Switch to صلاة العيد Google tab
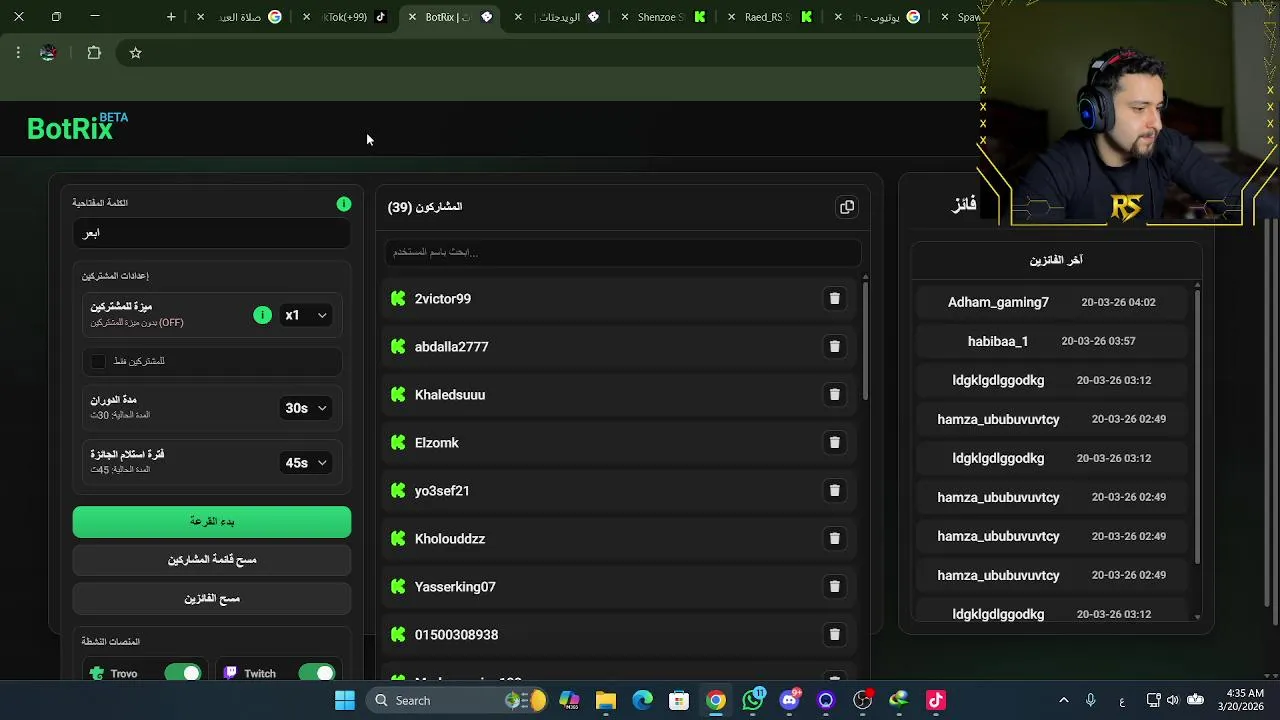 point(240,17)
